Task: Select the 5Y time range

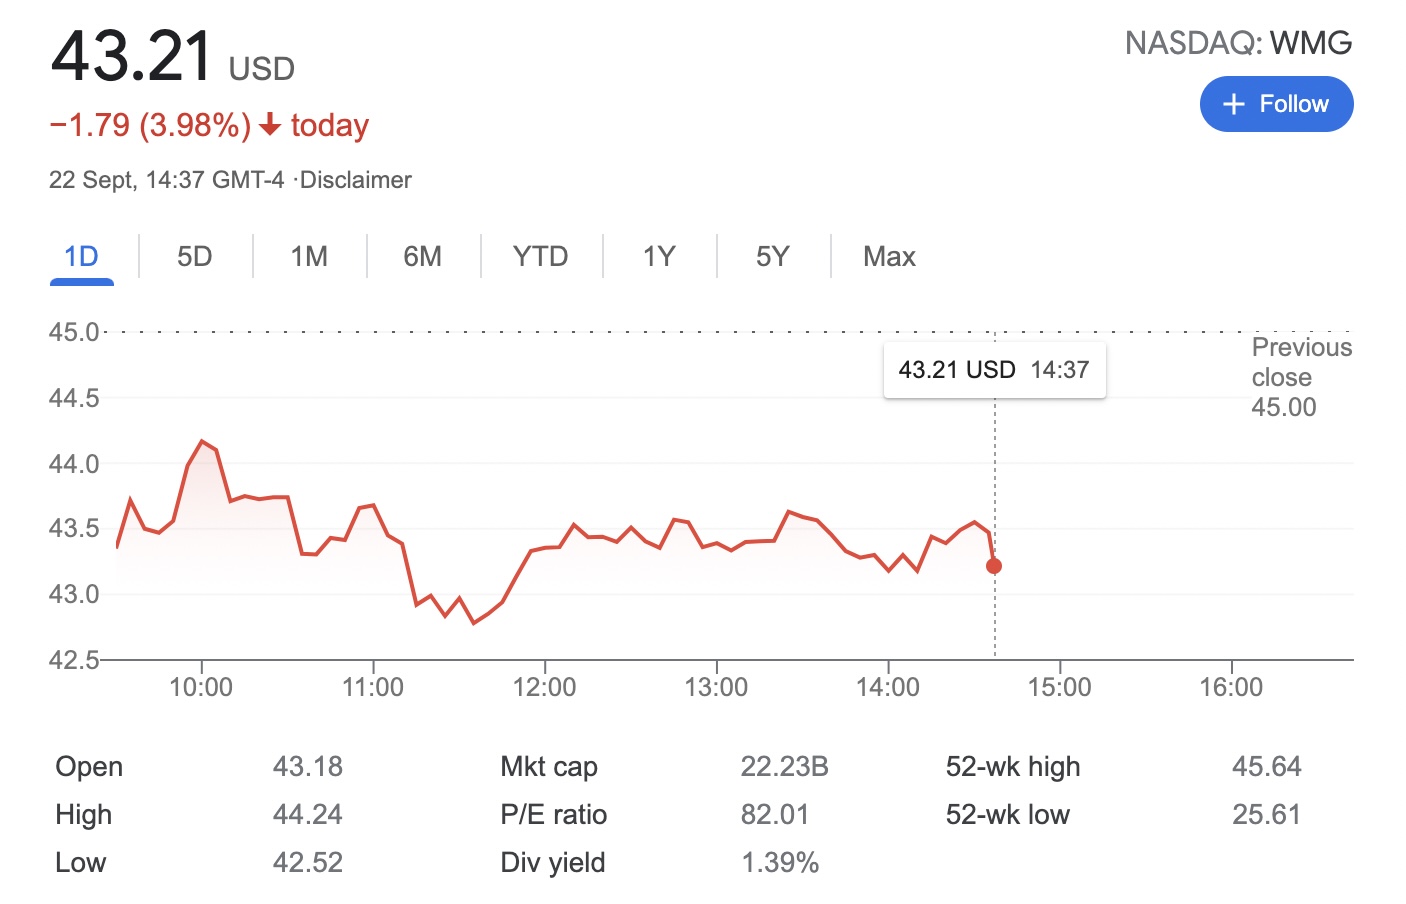Action: pyautogui.click(x=772, y=257)
